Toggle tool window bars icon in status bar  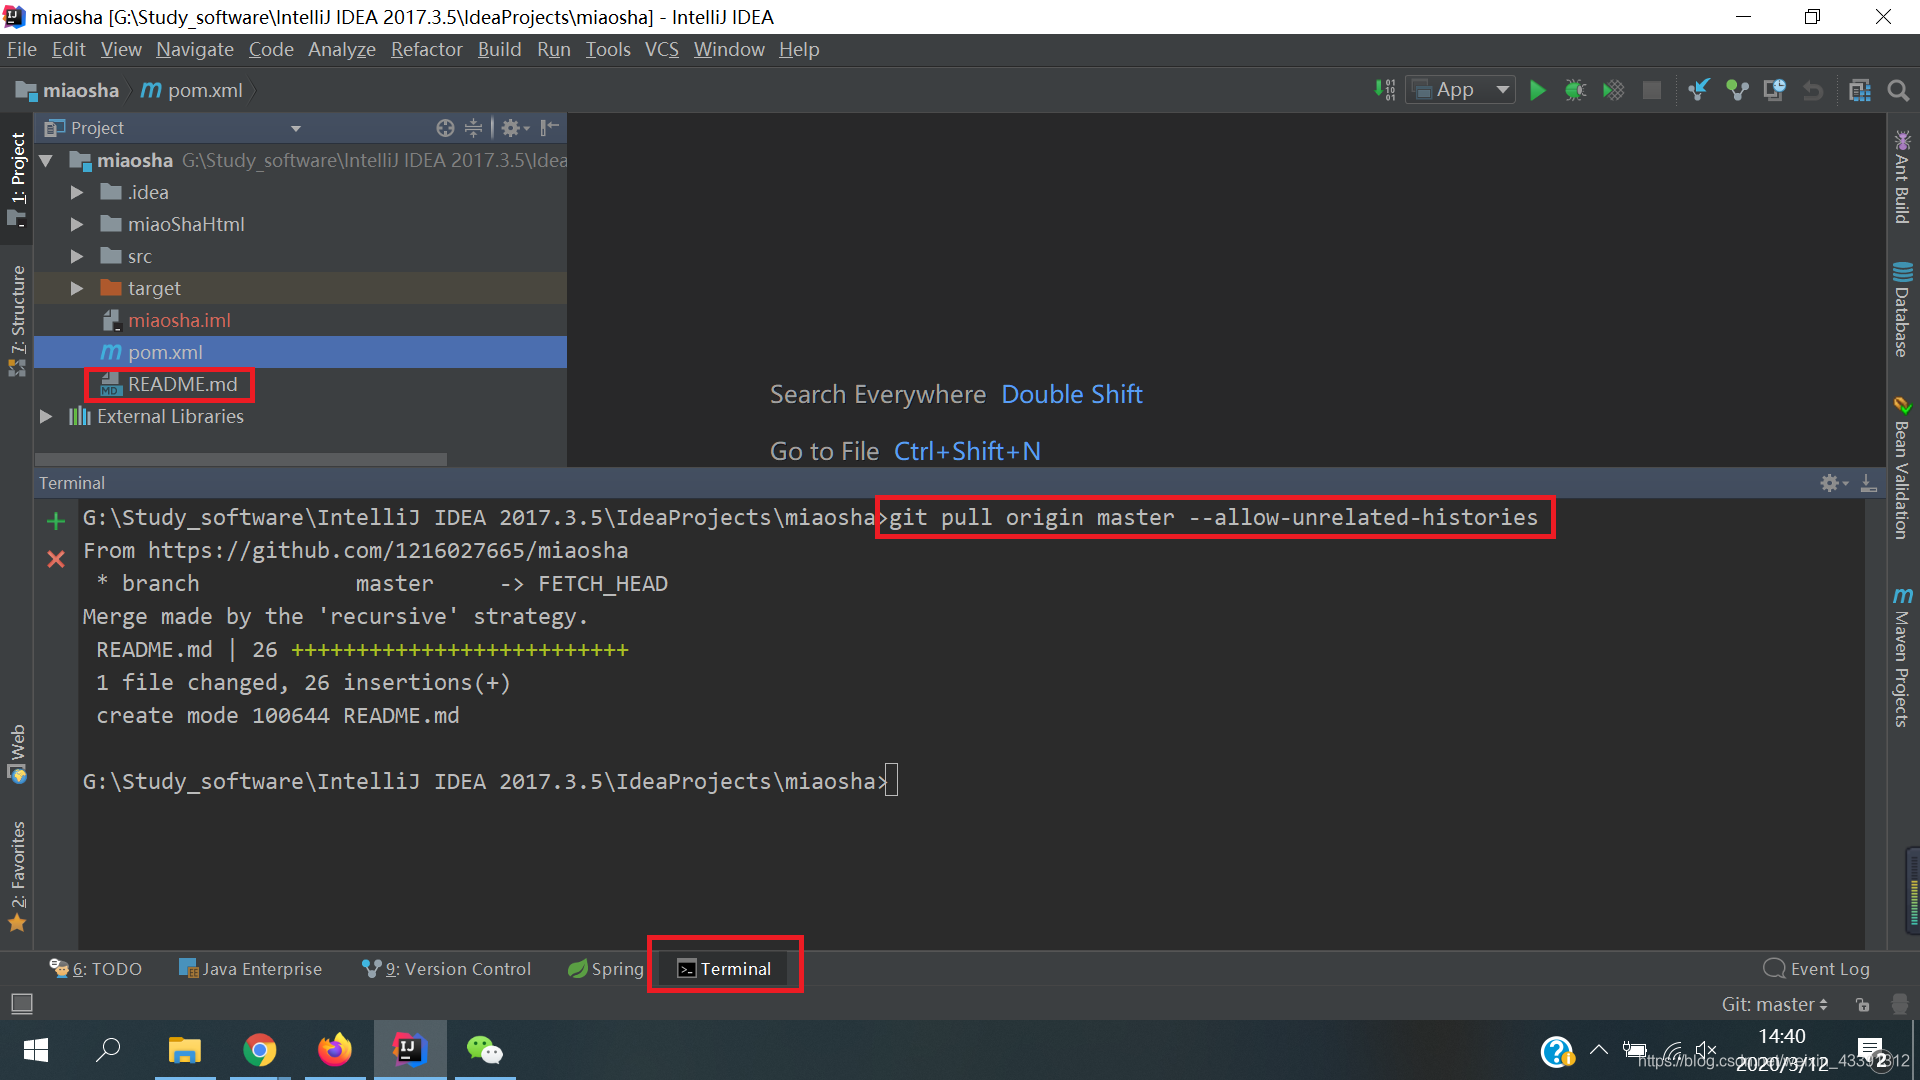[x=21, y=1003]
